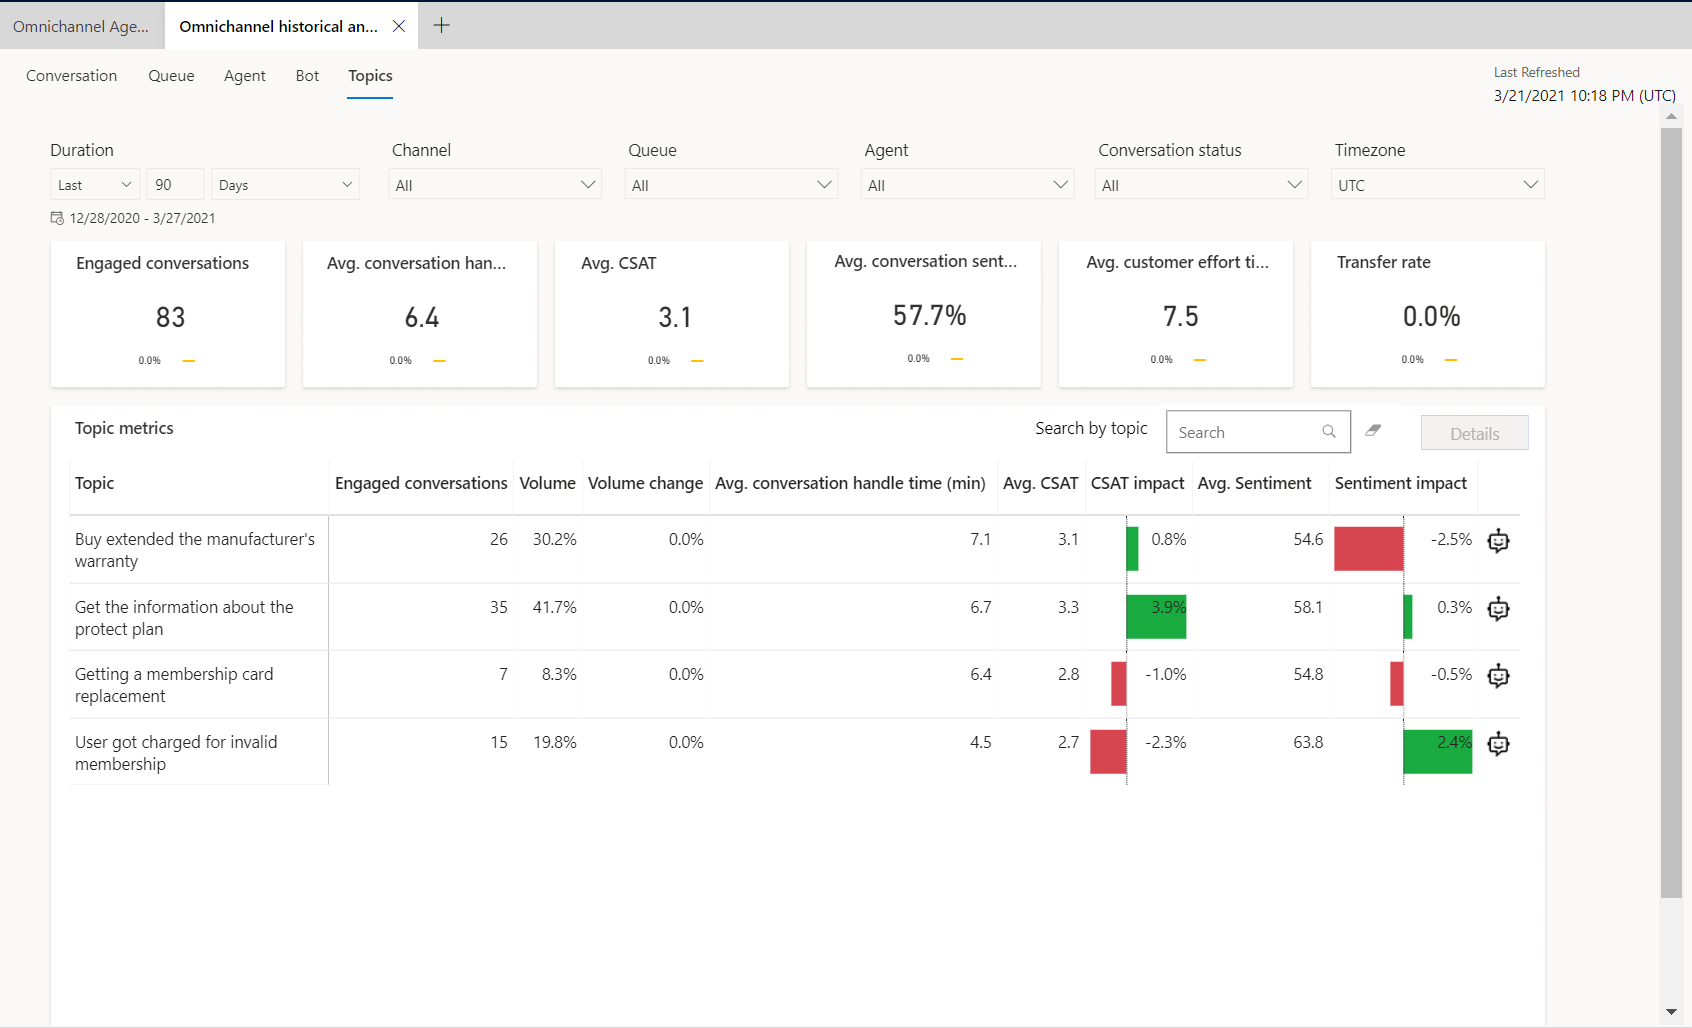Sort by Engaged conversations column header
This screenshot has height=1028, width=1692.
[x=421, y=483]
